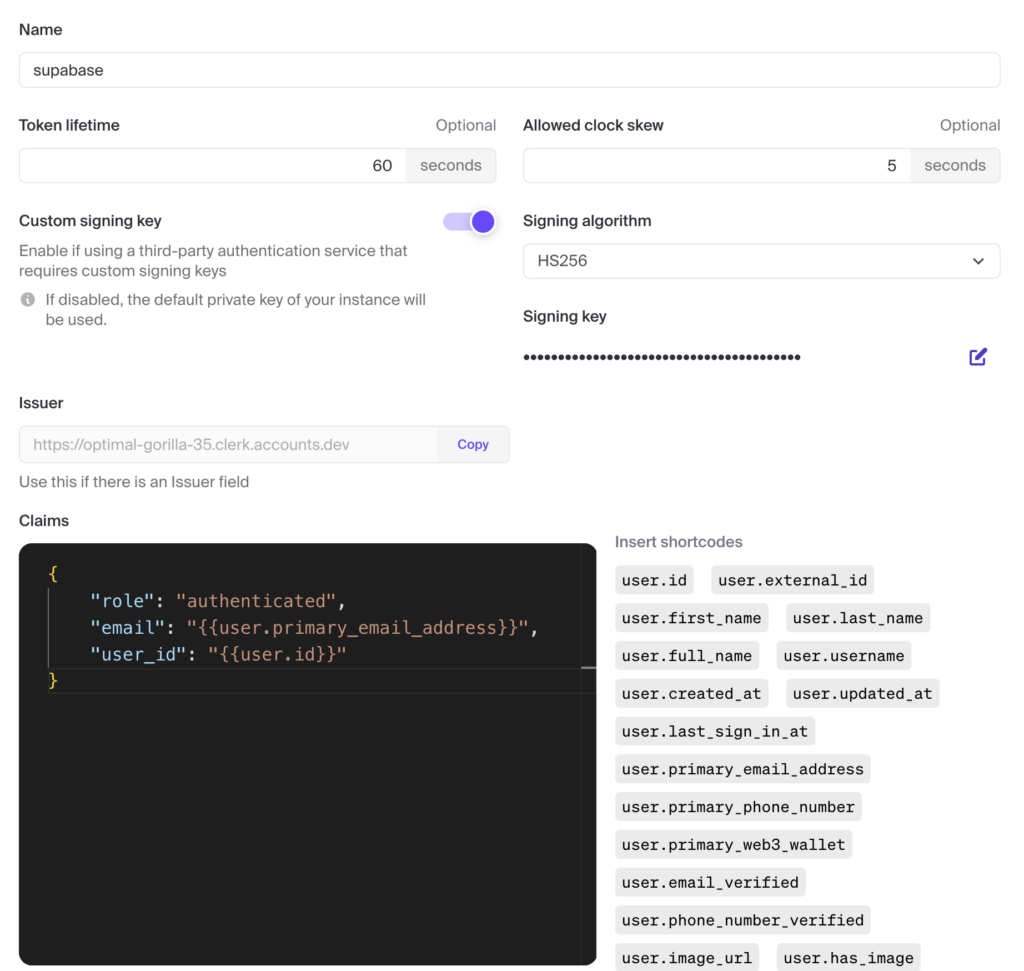Click the masked Signing key dots
This screenshot has height=971, width=1024.
[x=662, y=357]
